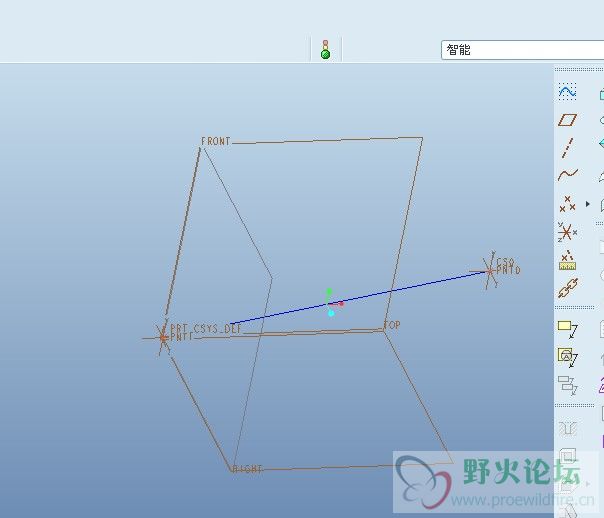Select the Datum Plane tool
Image resolution: width=604 pixels, height=518 pixels.
567,120
